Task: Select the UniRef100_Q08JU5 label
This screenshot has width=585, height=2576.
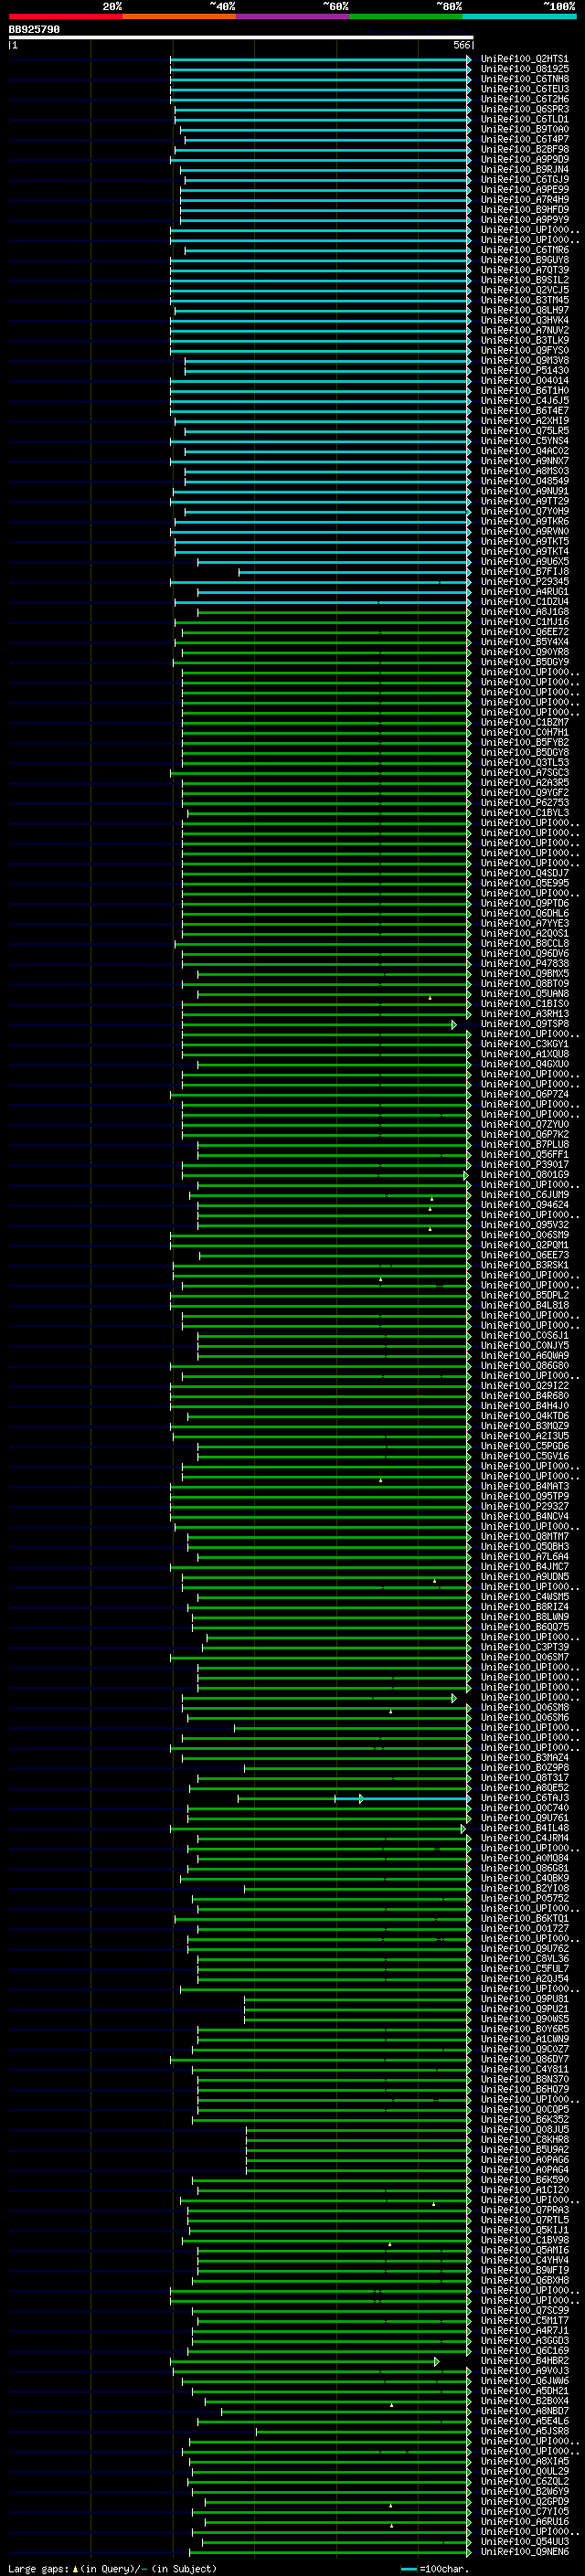Action: (x=524, y=2131)
